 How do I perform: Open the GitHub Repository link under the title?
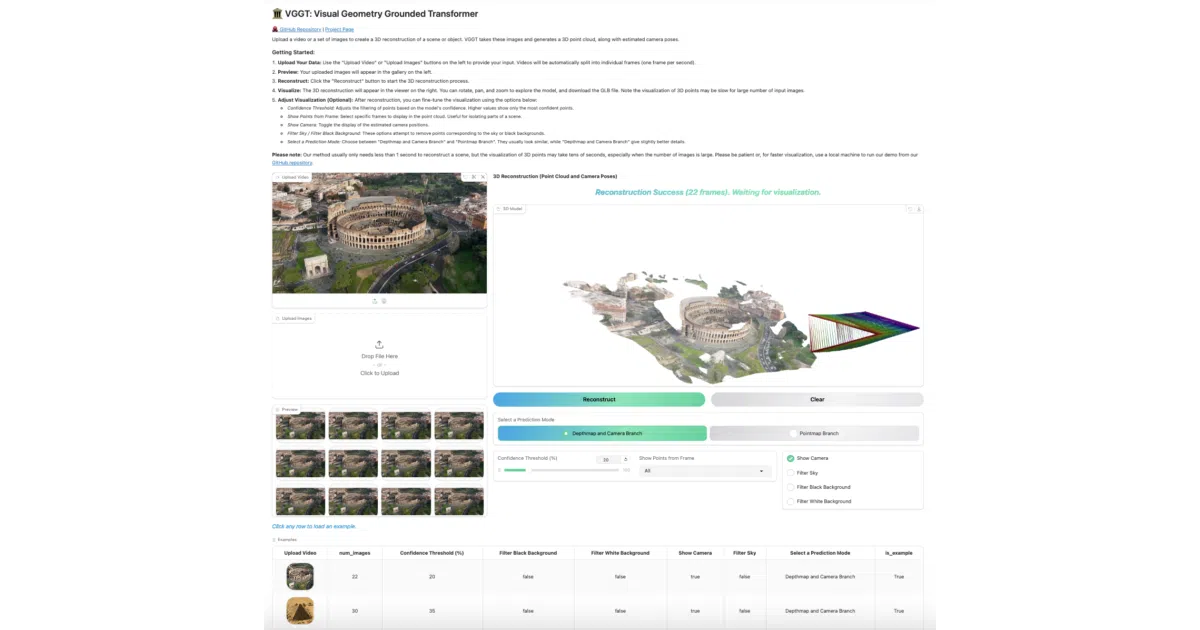tap(298, 29)
